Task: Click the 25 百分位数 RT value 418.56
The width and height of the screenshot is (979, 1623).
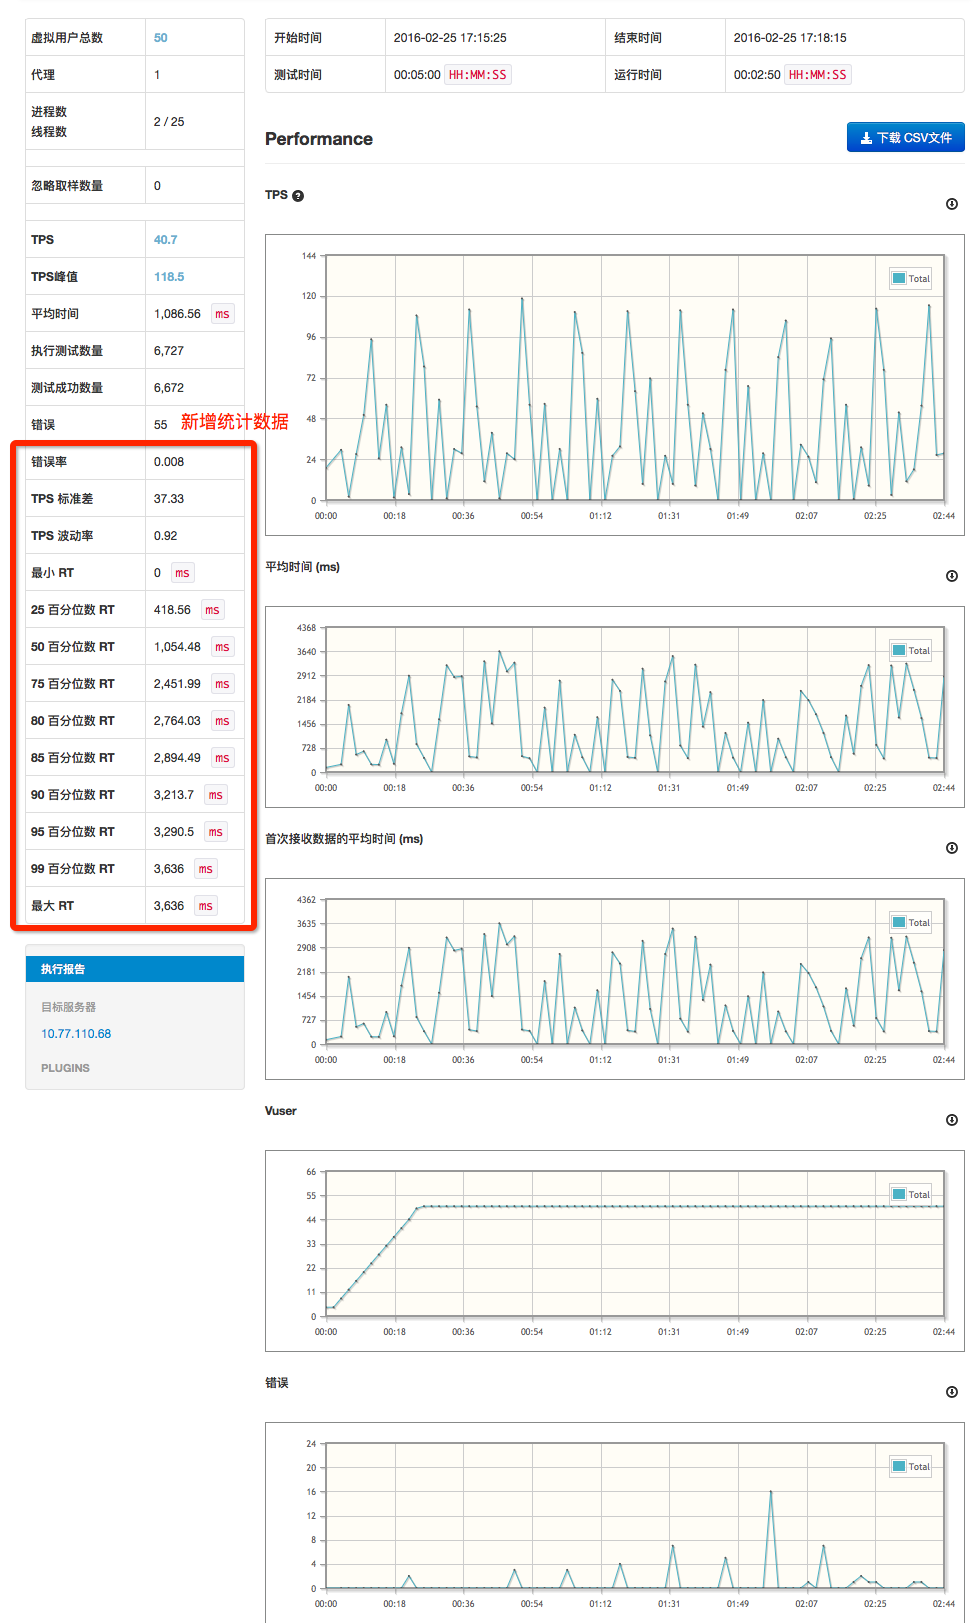Action: point(172,610)
